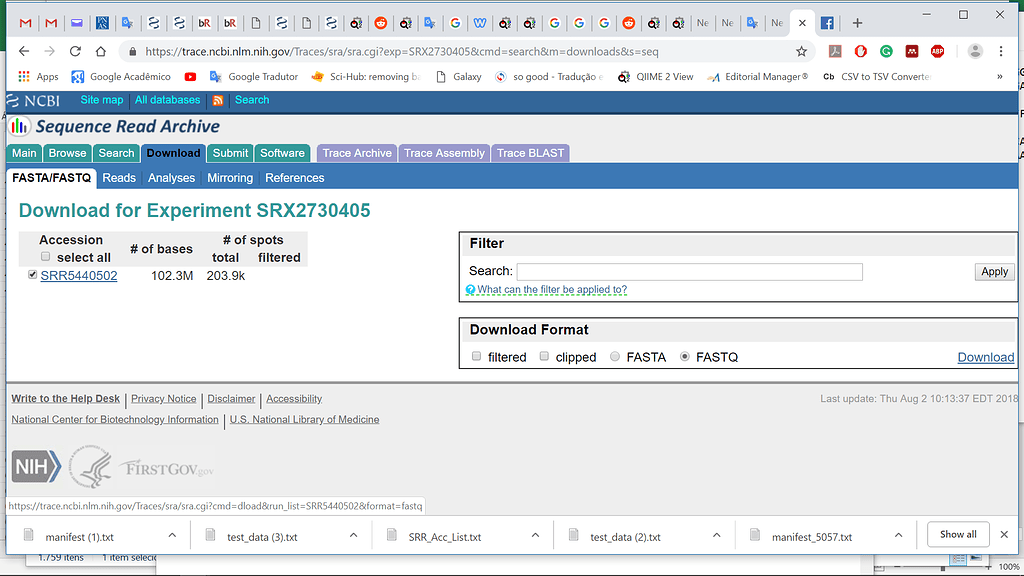Expand options for SRR_Acc_List.txt download
The width and height of the screenshot is (1024, 576).
535,536
